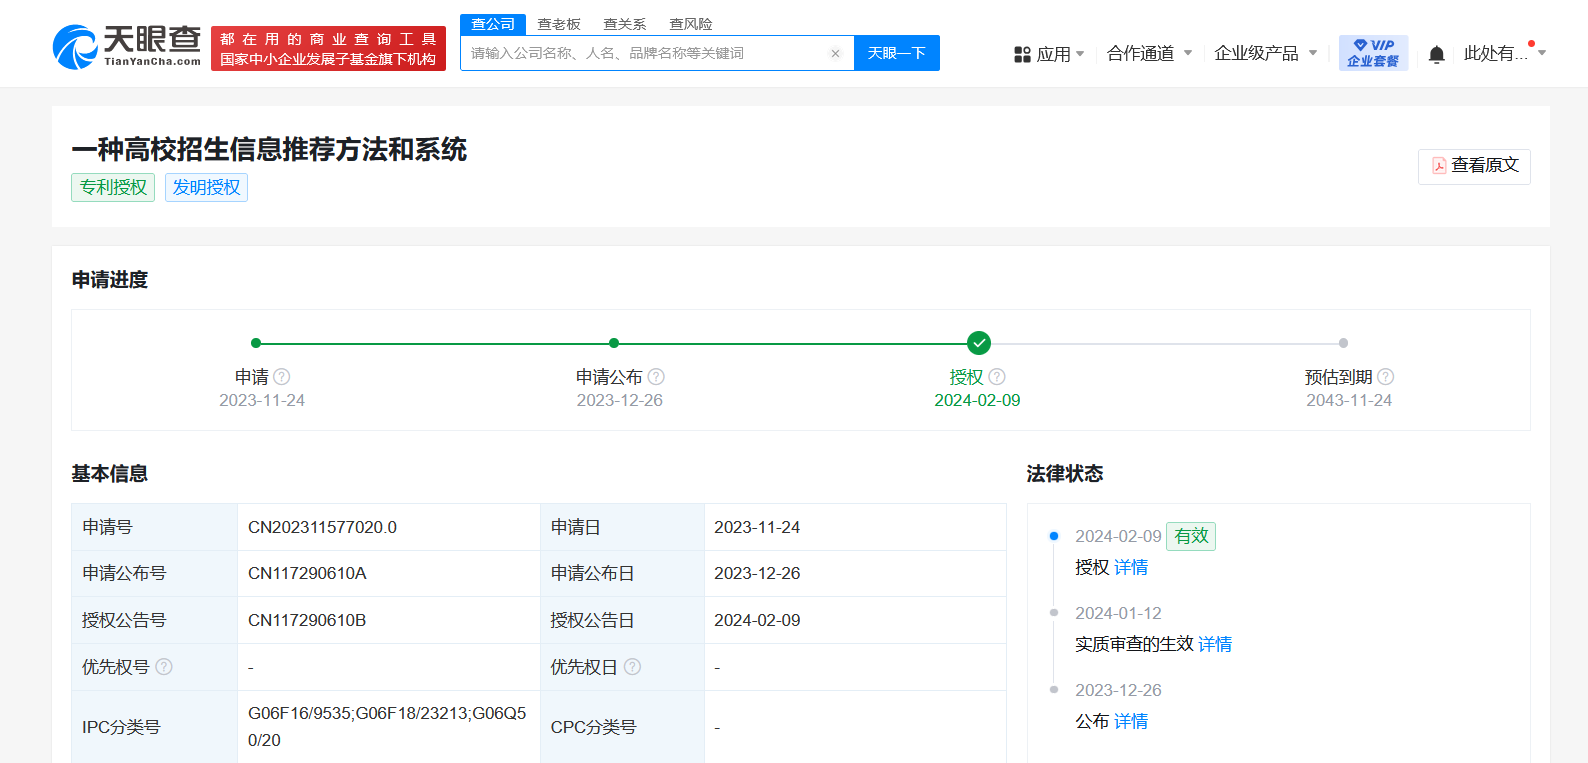Click 查看原文 to view original document
Screen dimensions: 1588x763
(1474, 166)
